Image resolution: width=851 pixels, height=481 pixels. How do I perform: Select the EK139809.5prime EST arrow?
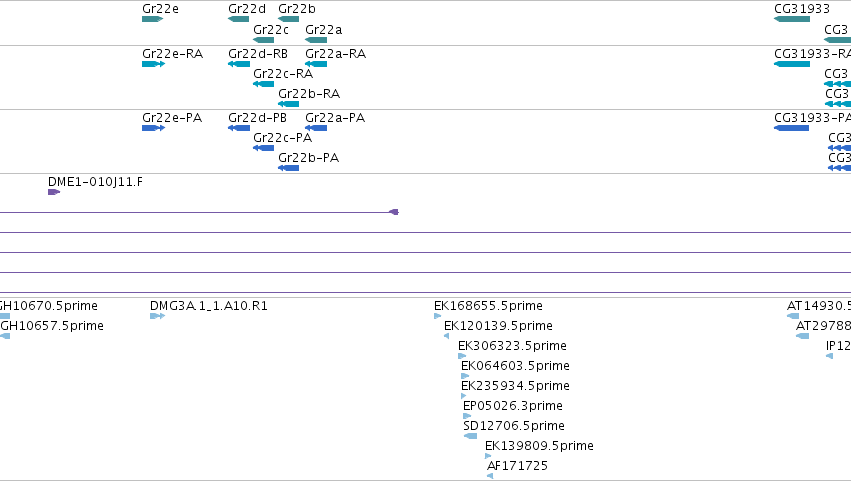pyautogui.click(x=488, y=456)
